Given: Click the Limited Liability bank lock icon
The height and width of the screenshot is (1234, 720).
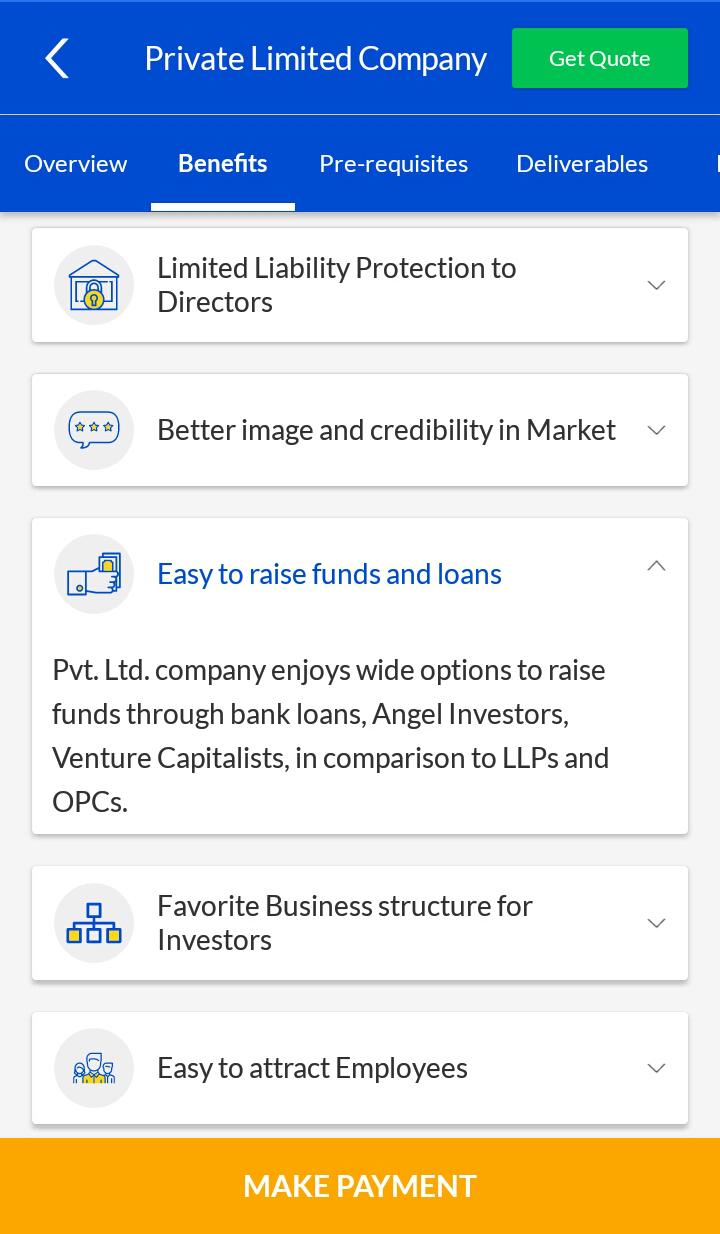Looking at the screenshot, I should point(94,285).
